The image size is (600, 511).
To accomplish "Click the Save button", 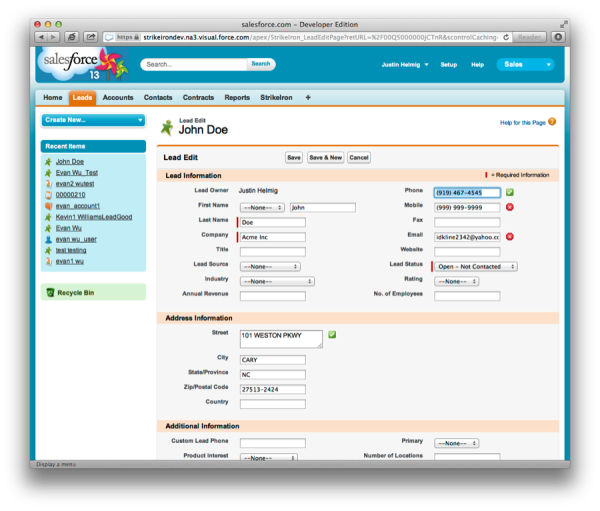I will (x=294, y=157).
